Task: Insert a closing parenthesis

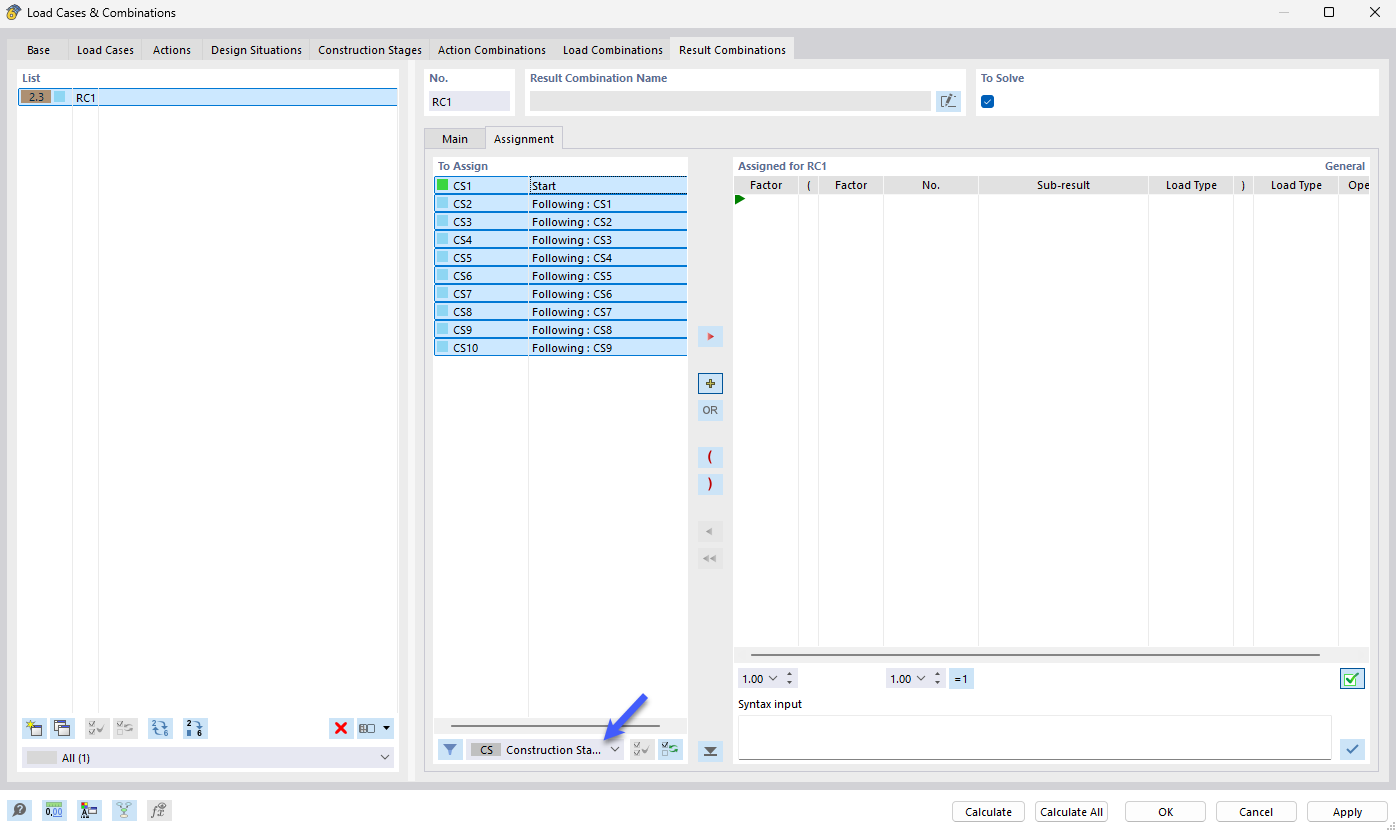Action: coord(710,484)
